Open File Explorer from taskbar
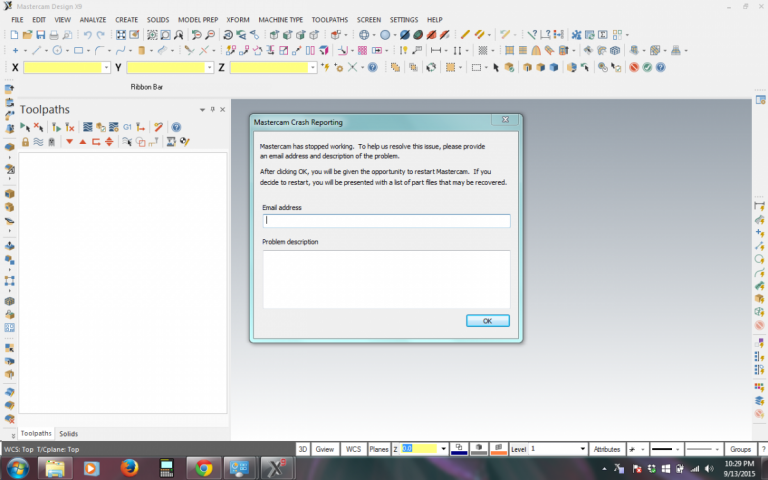The height and width of the screenshot is (480, 768). [x=55, y=469]
